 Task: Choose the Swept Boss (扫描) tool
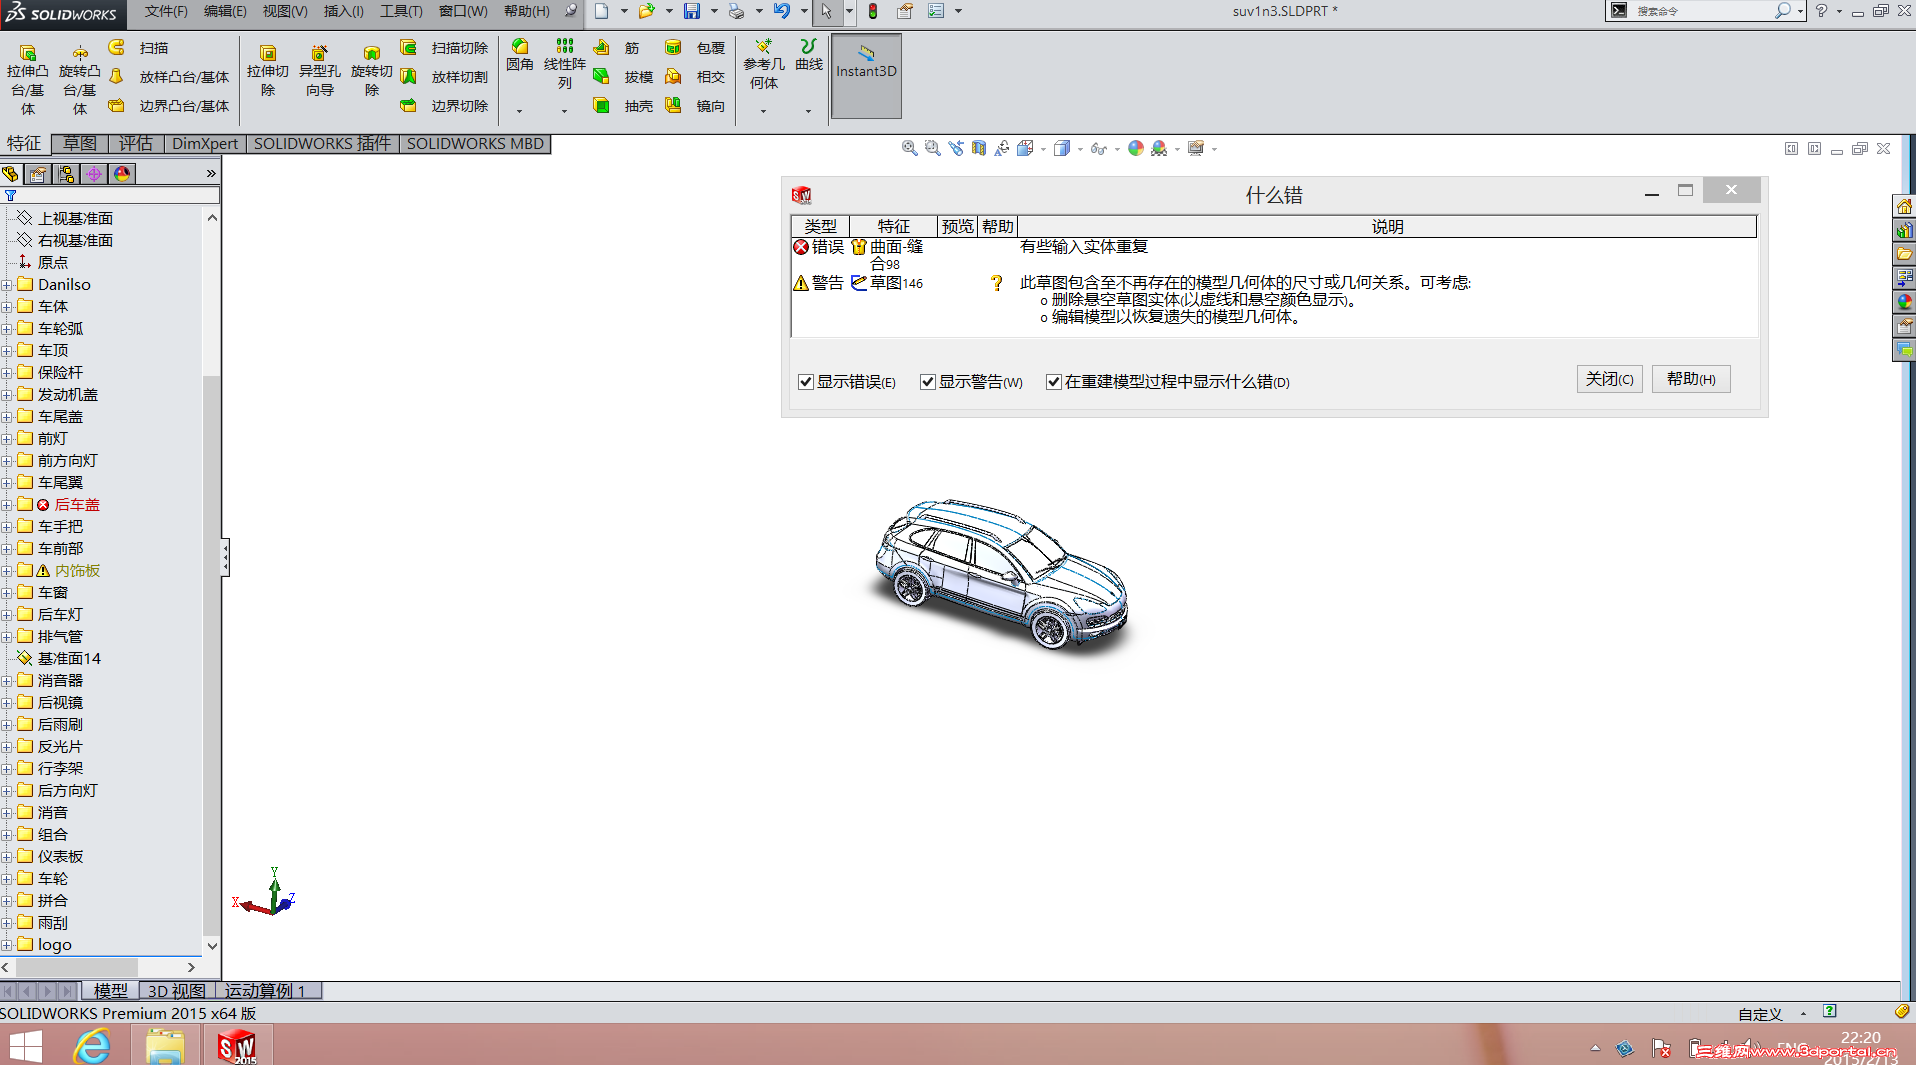pos(139,48)
